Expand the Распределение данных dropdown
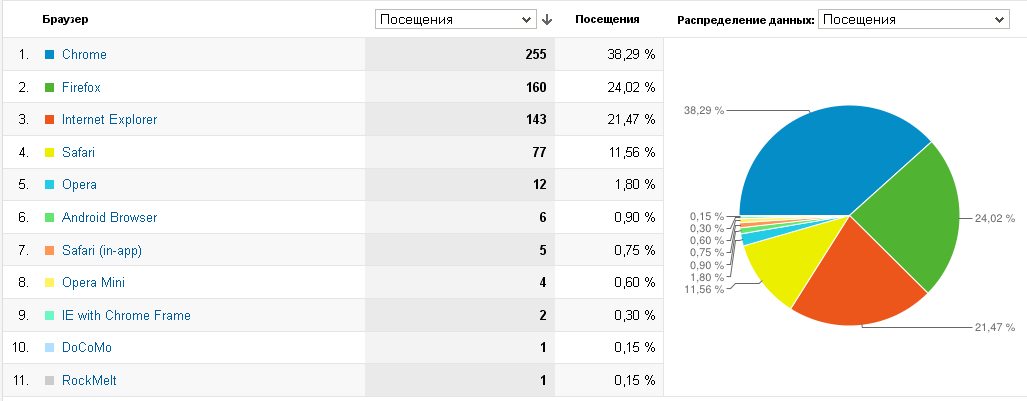Screen dimensions: 1027x401 tap(914, 20)
